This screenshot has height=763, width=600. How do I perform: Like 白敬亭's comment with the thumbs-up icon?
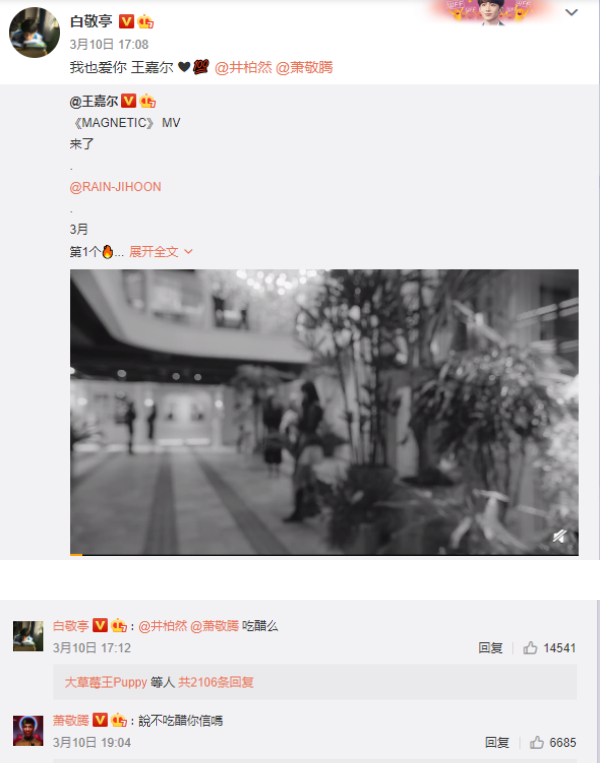pos(530,648)
